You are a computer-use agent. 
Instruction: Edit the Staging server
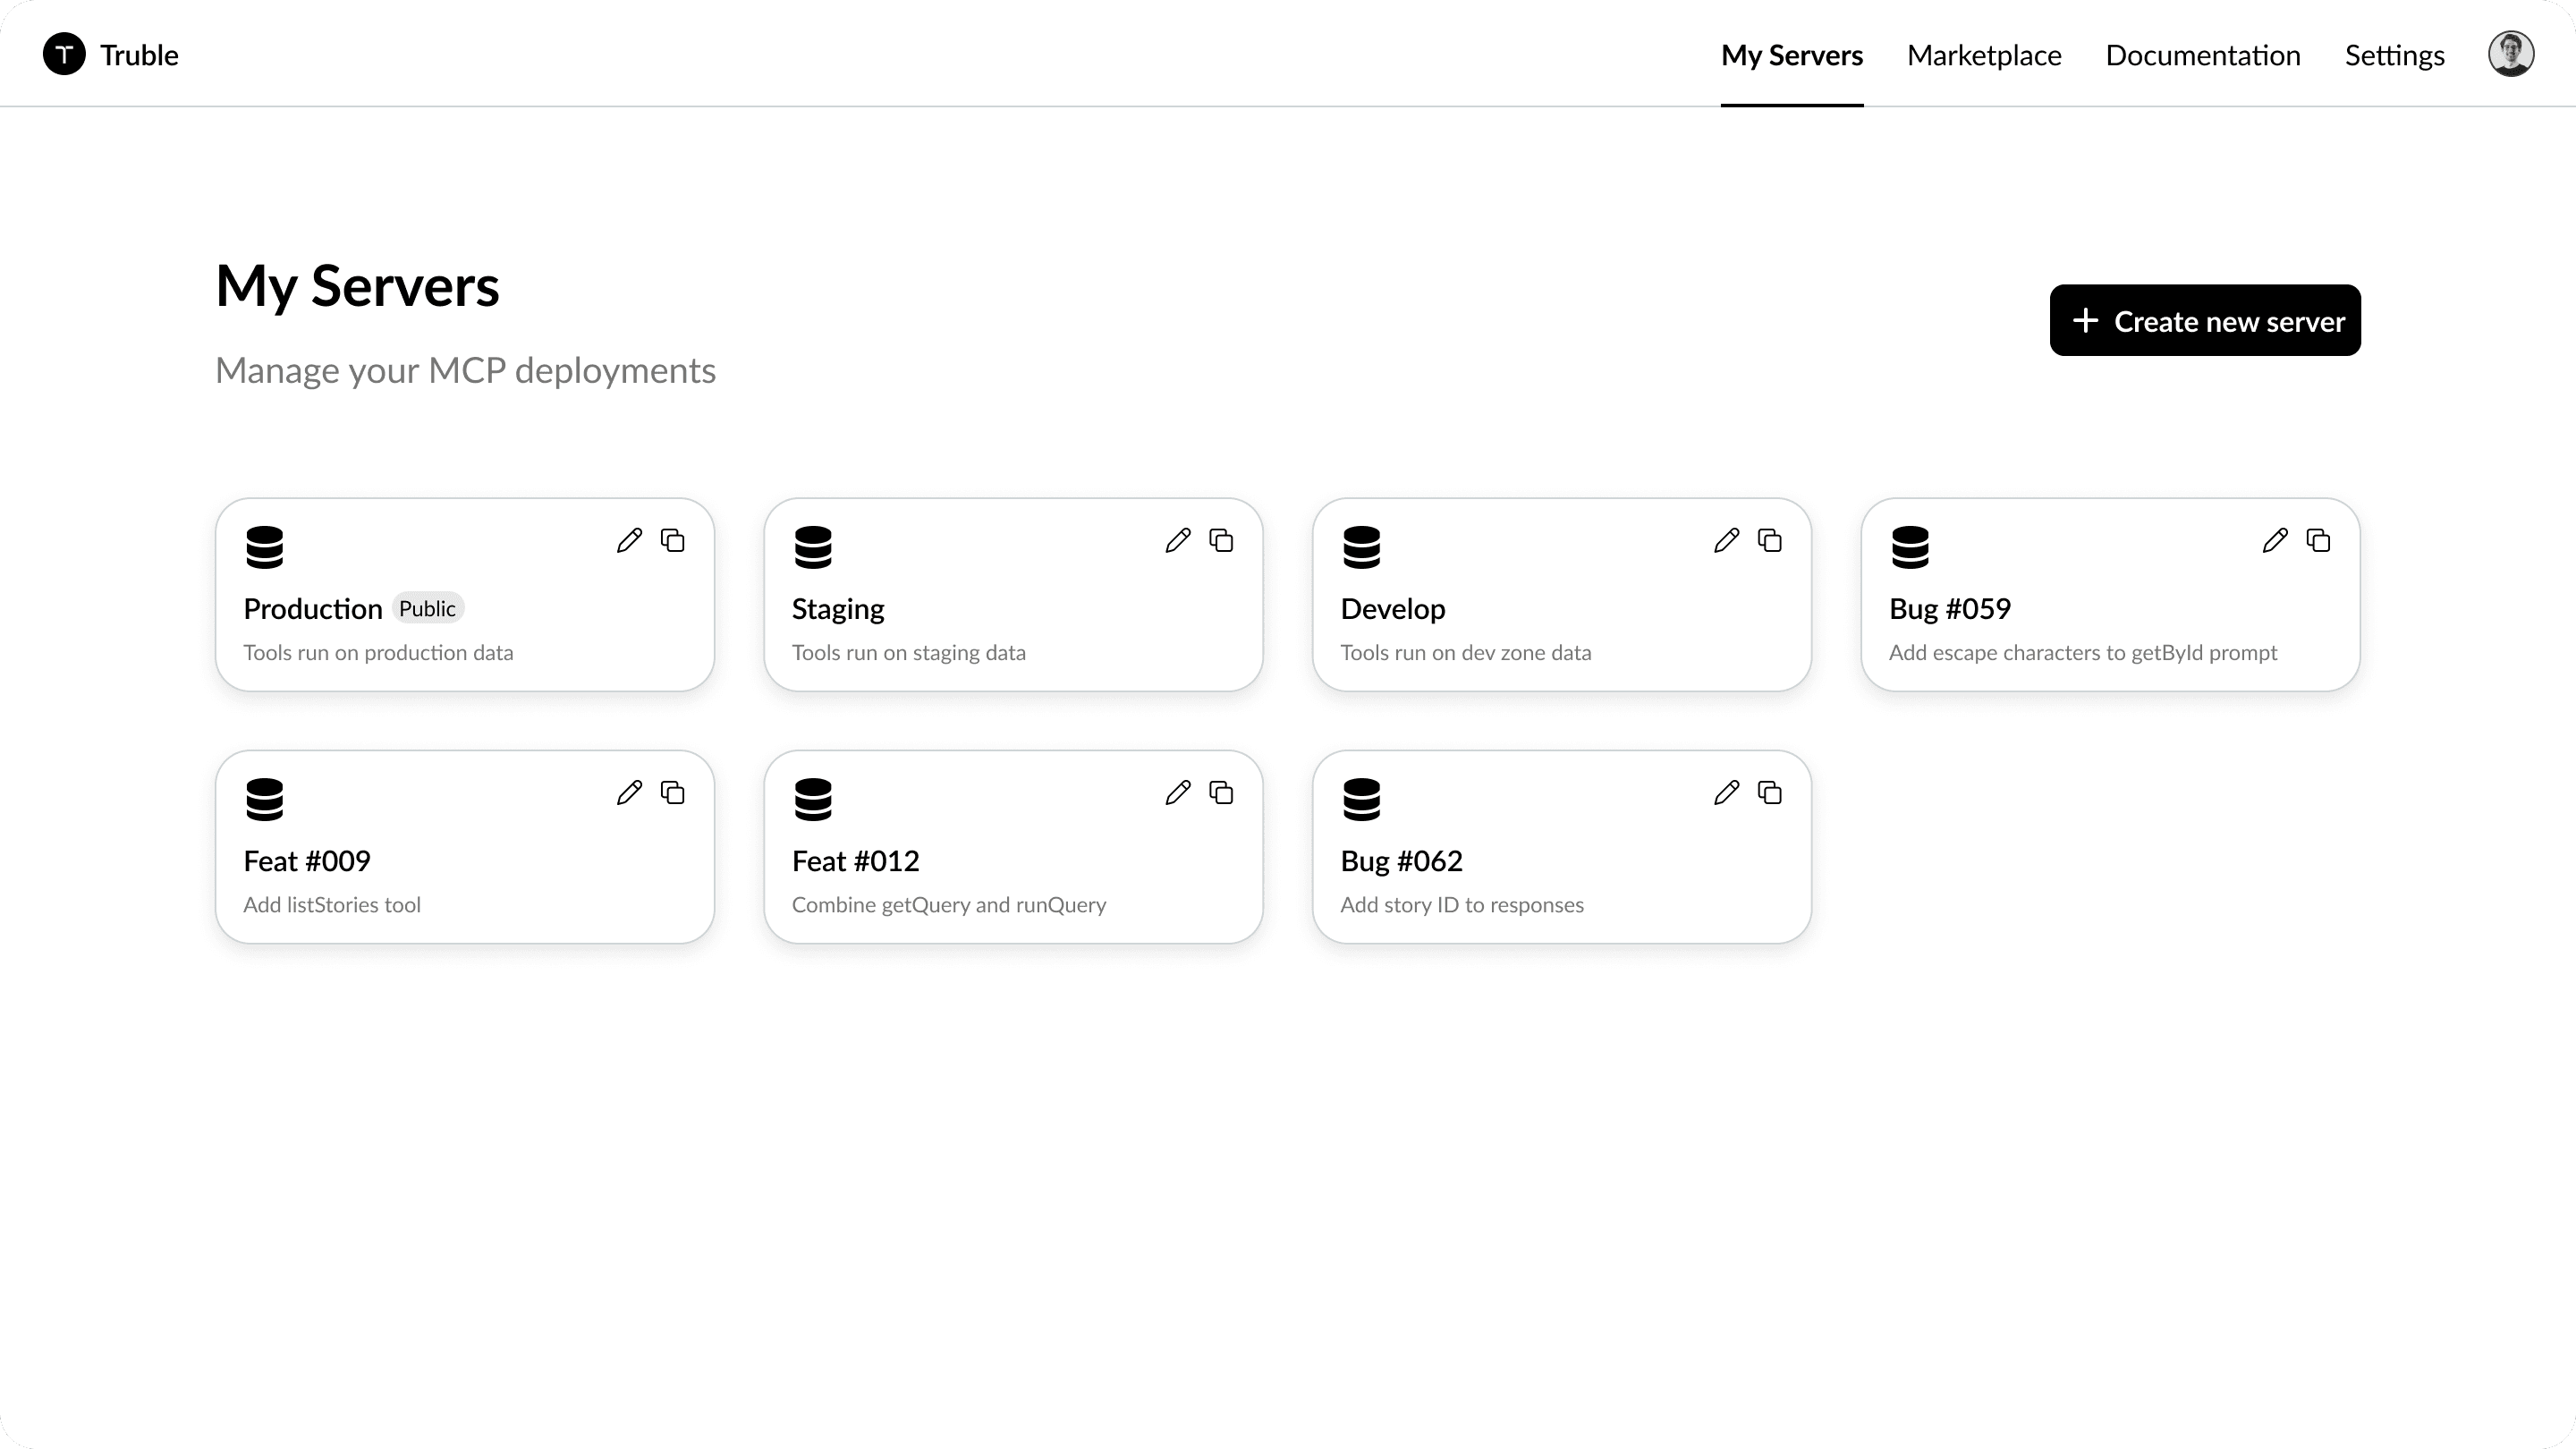pyautogui.click(x=1178, y=541)
